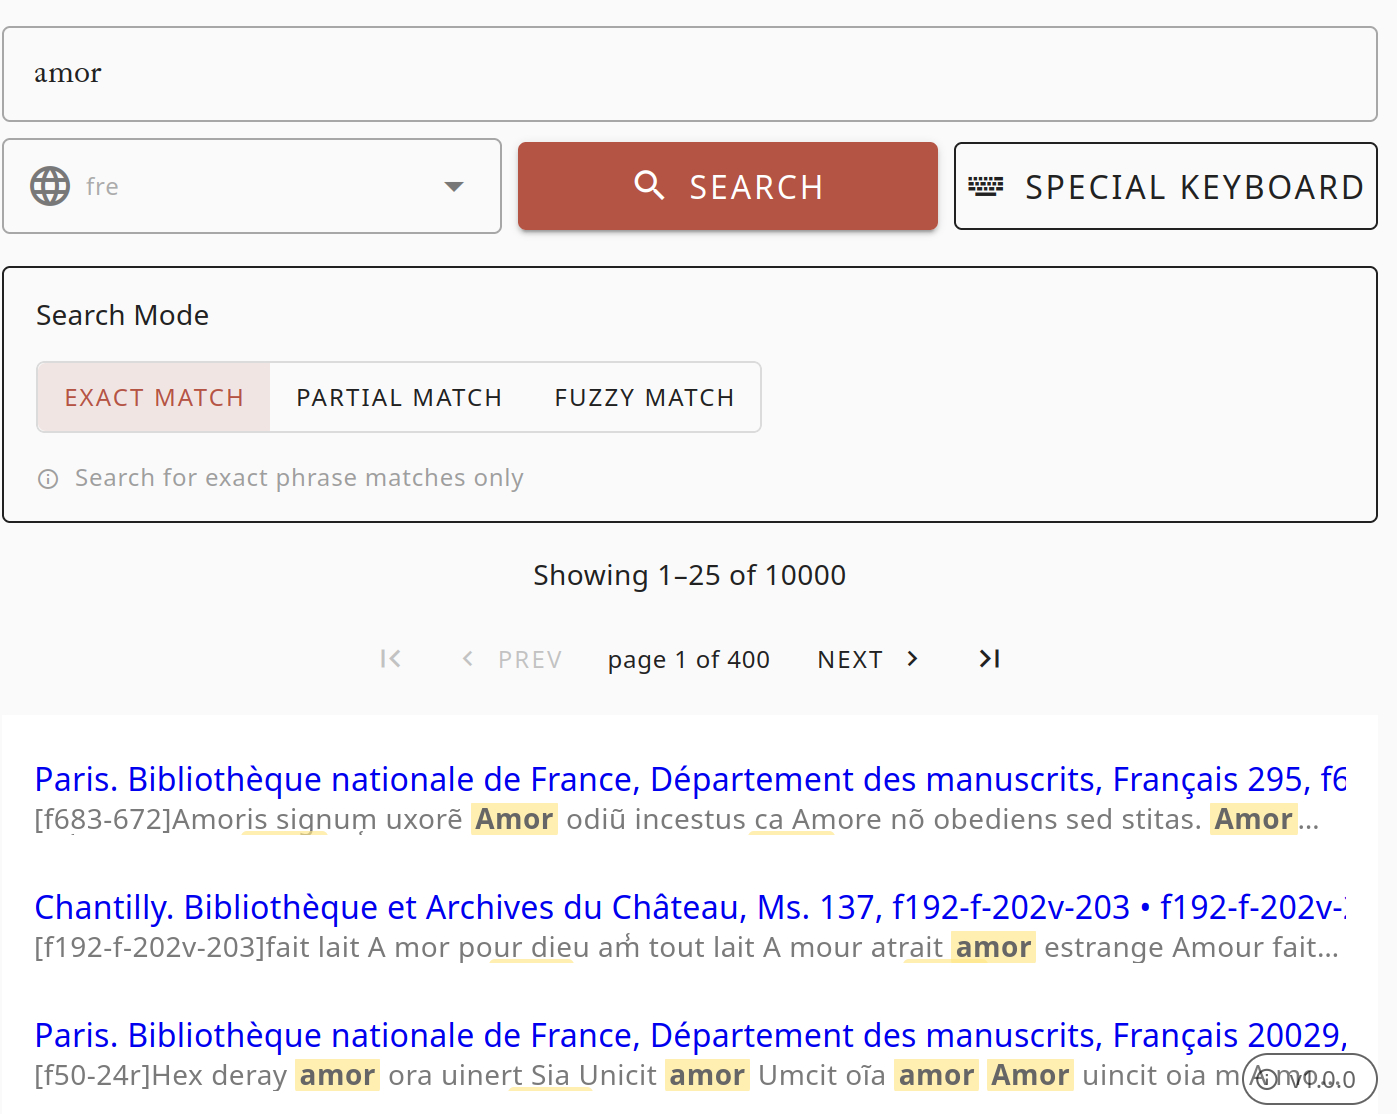Open Paris BnF Français 20029 result
The image size is (1397, 1114).
(x=689, y=1035)
